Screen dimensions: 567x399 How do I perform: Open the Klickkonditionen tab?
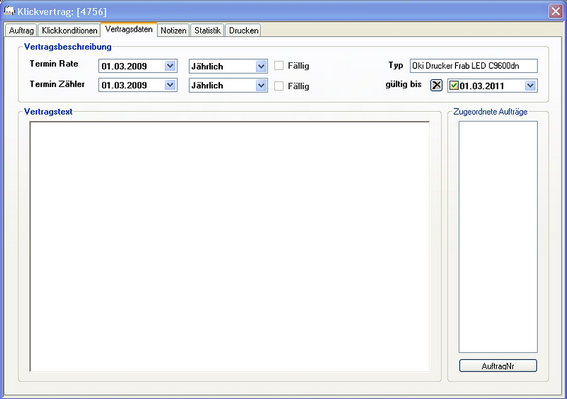click(x=69, y=30)
